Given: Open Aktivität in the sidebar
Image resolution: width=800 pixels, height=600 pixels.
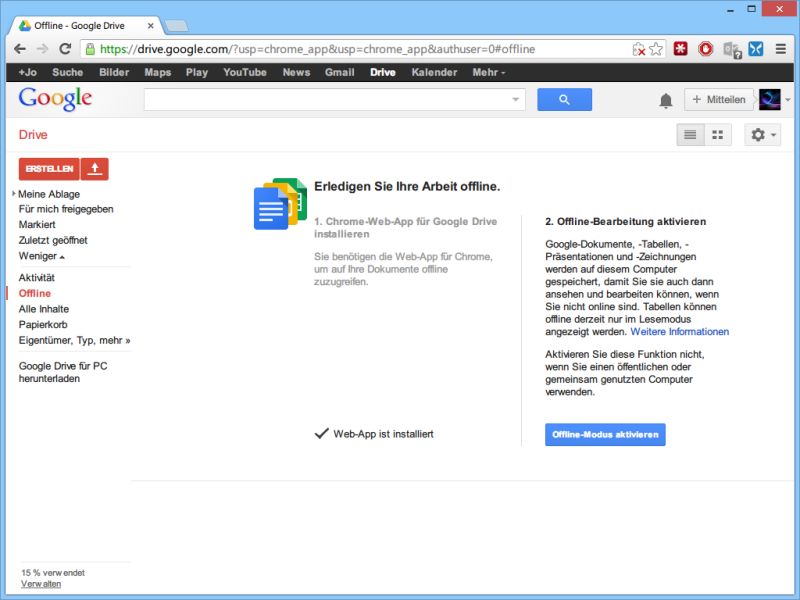Looking at the screenshot, I should click(36, 278).
